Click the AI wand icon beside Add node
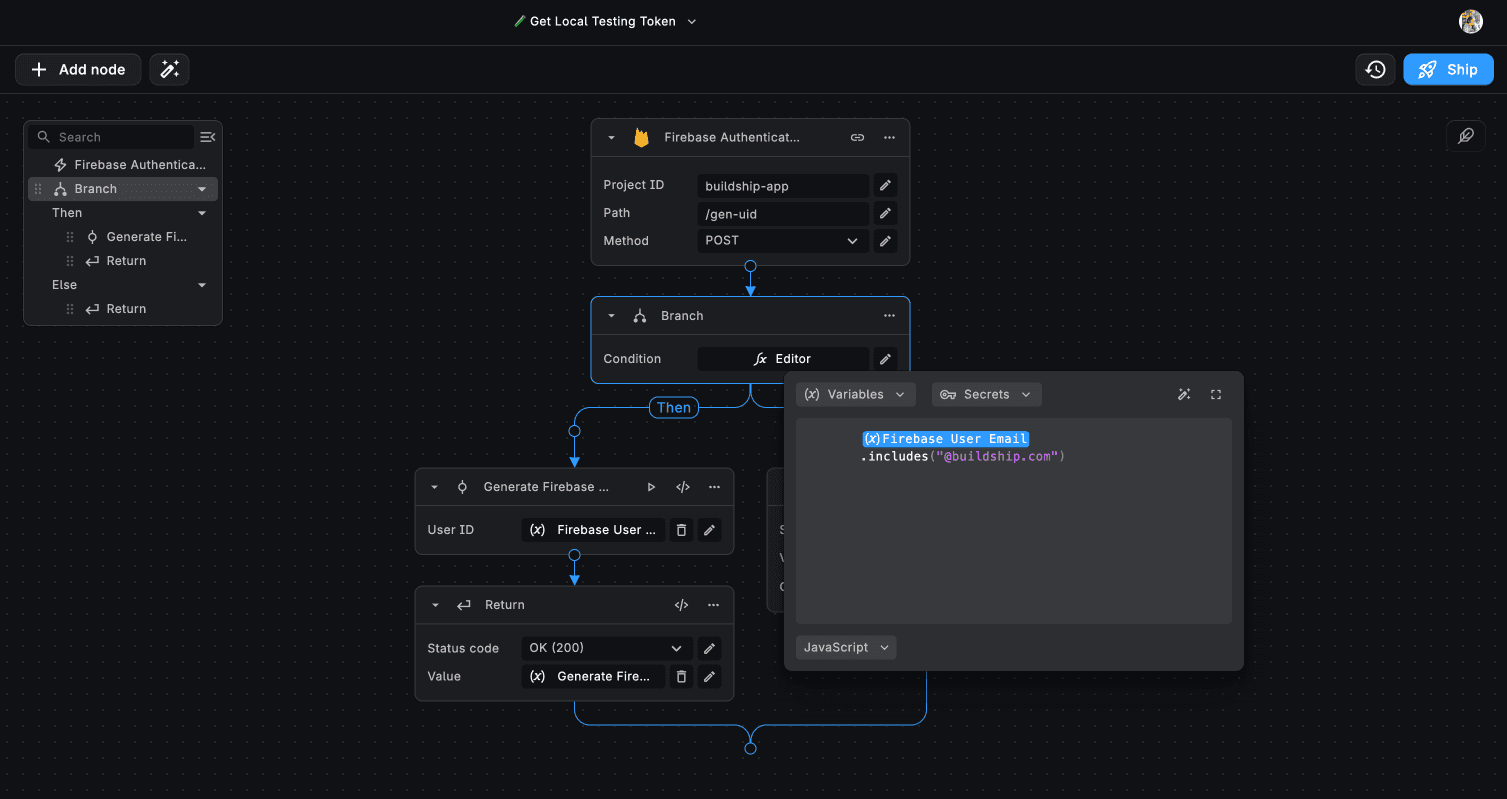The image size is (1507, 799). pos(169,69)
